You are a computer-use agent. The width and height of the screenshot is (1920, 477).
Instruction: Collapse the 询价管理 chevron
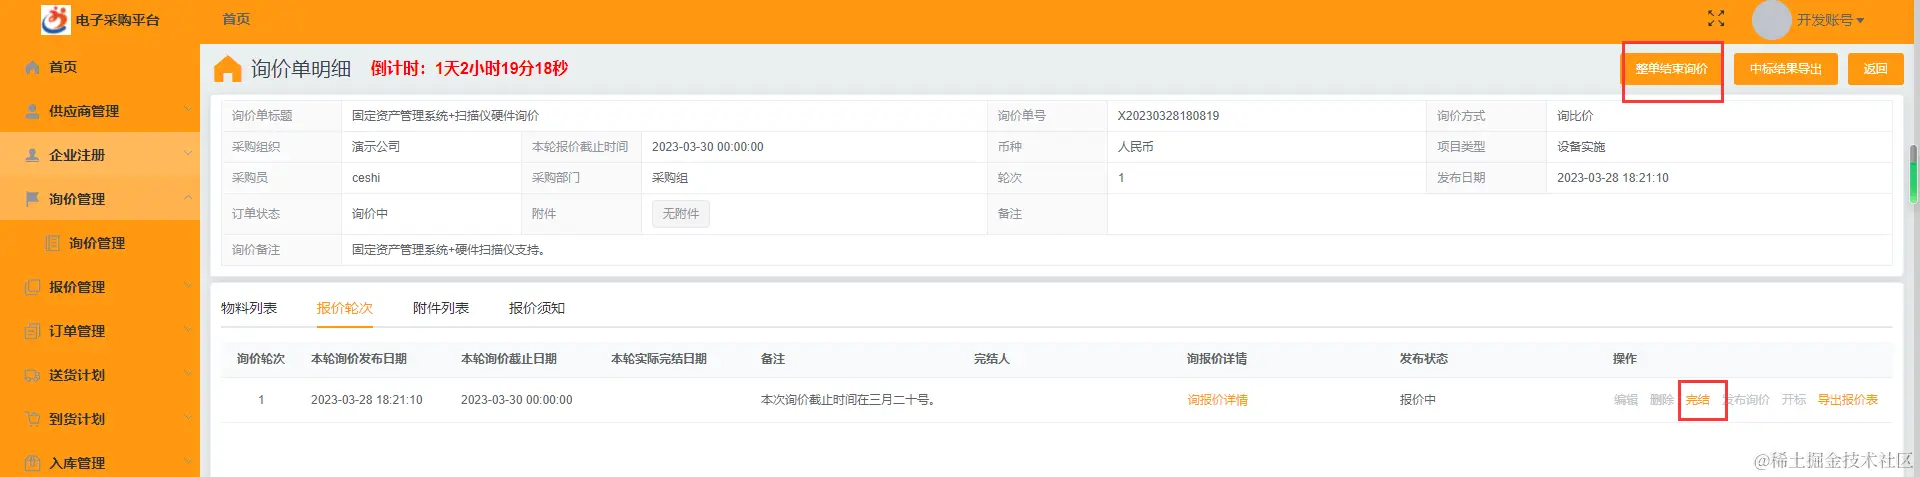pyautogui.click(x=188, y=198)
